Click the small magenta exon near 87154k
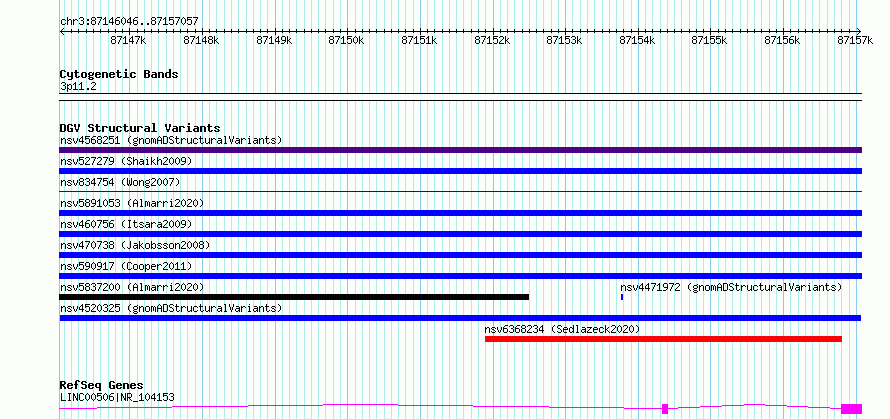Viewport: 890px width, 419px height. [x=665, y=409]
